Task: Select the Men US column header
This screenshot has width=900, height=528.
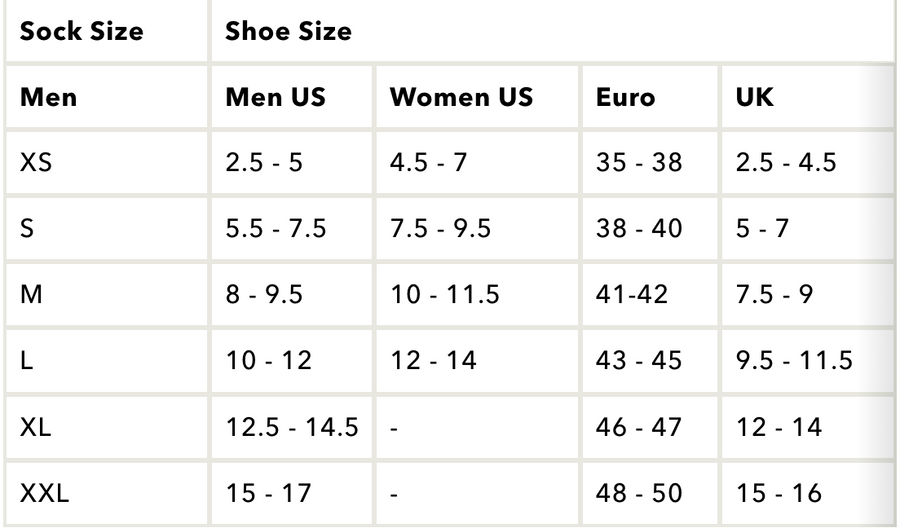Action: point(292,96)
